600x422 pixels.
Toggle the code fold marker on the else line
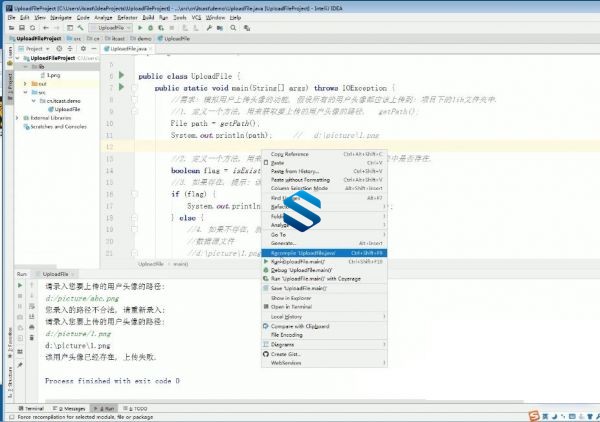tap(134, 218)
